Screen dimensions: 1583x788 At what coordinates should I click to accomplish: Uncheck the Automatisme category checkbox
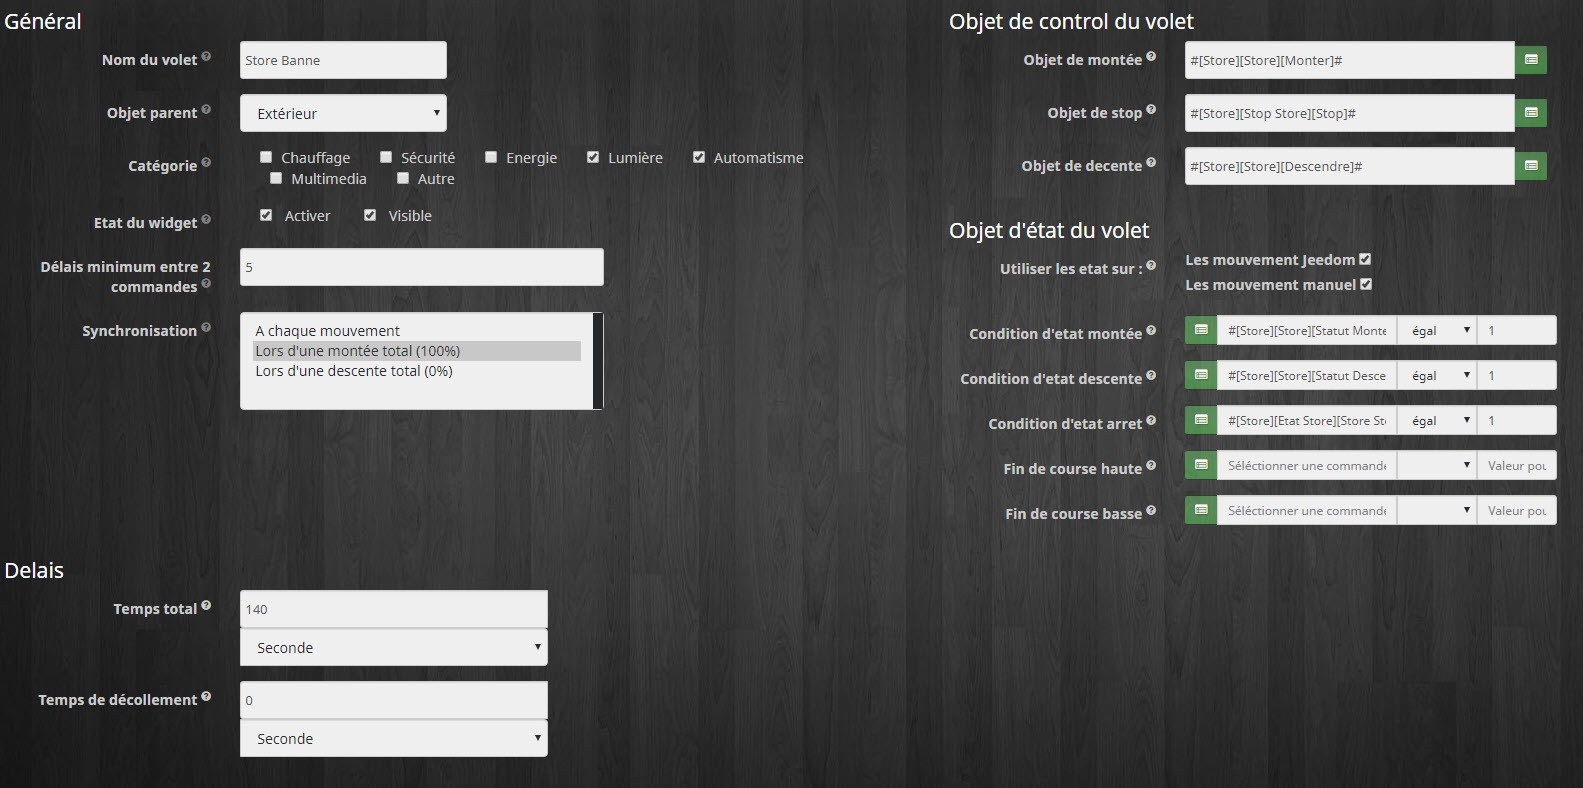699,157
